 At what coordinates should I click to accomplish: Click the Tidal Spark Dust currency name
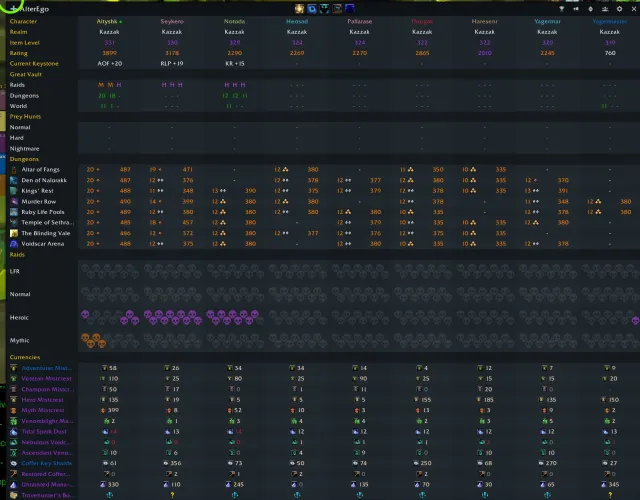point(44,431)
